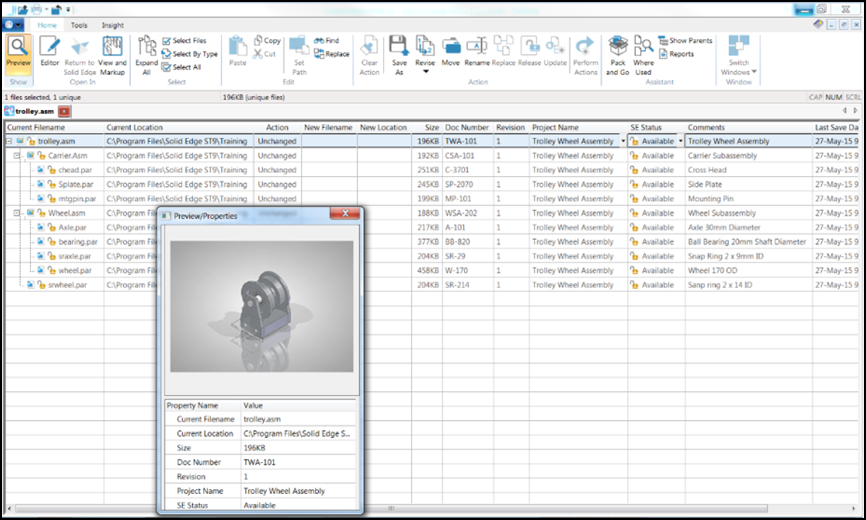Click the Update action icon

point(555,51)
